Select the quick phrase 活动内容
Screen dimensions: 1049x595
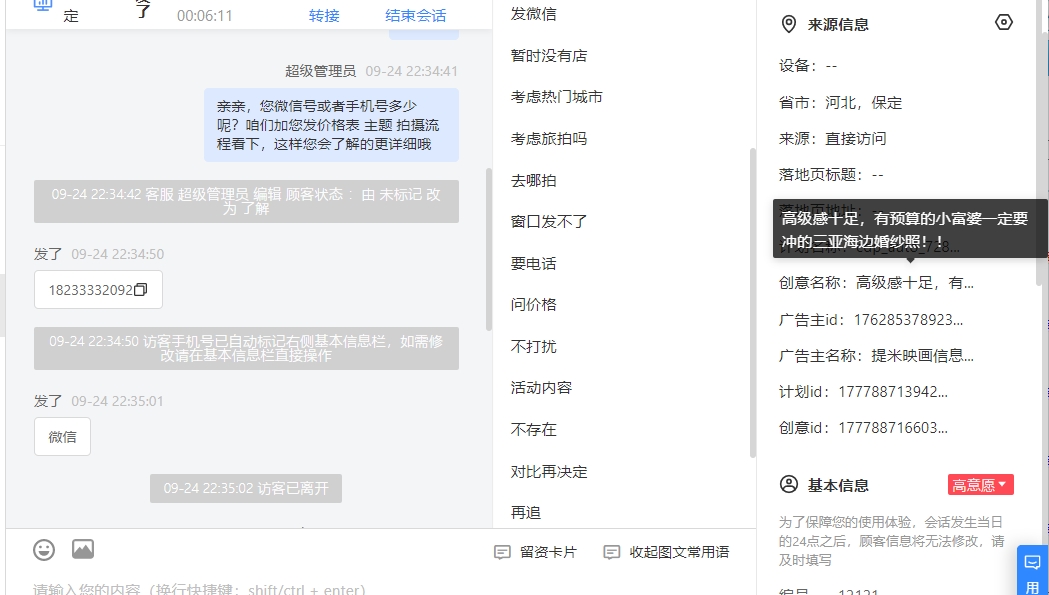(x=541, y=388)
